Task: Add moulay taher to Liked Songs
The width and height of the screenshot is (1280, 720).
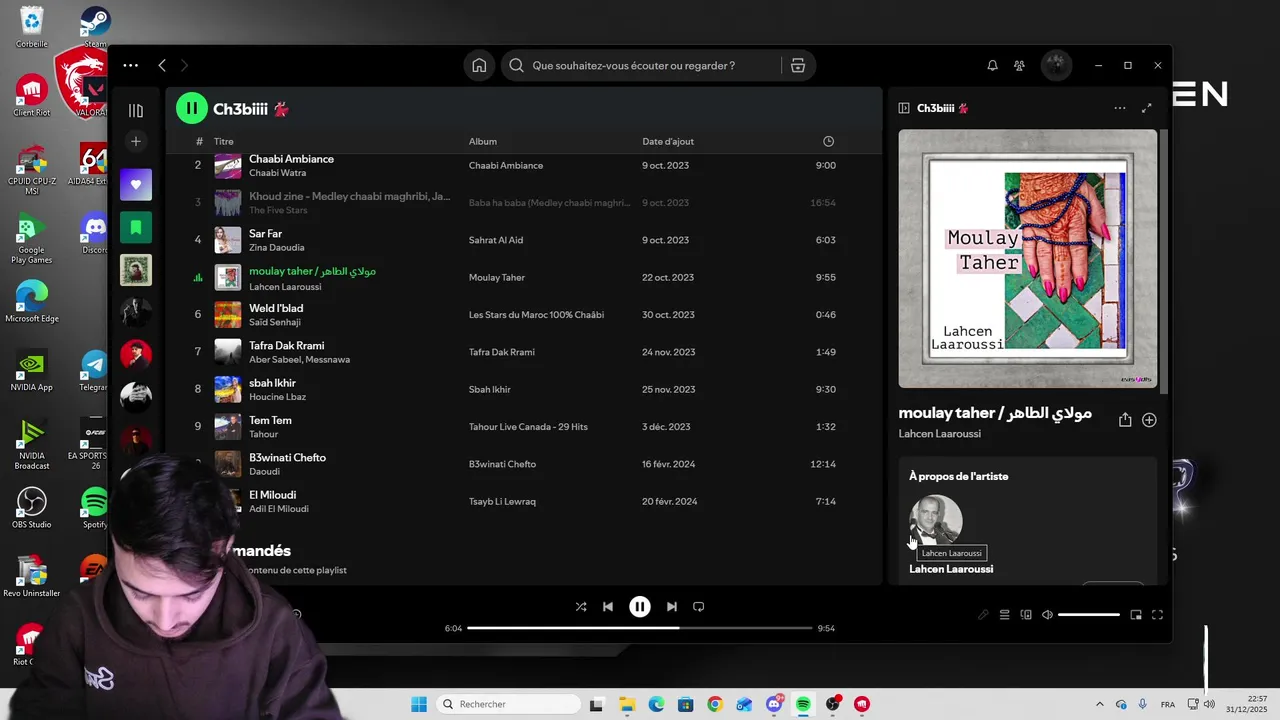Action: pos(1149,420)
